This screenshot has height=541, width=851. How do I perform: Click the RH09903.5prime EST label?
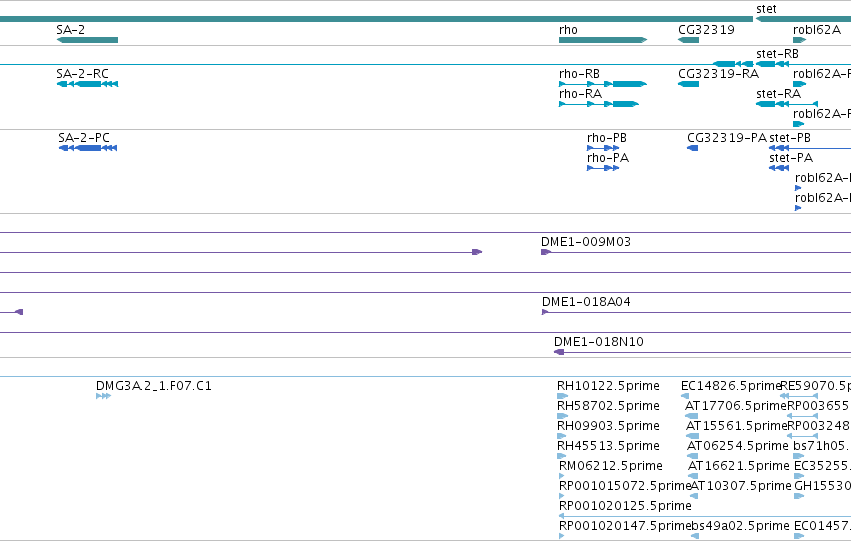[x=608, y=426]
